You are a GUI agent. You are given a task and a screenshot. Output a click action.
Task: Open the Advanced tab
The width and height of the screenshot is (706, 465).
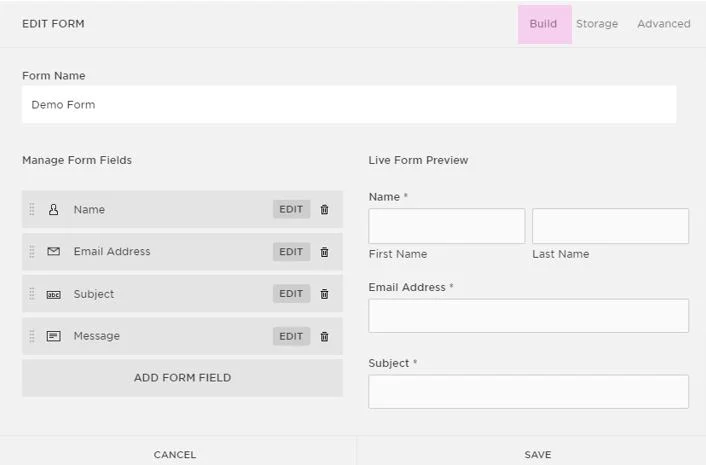pyautogui.click(x=664, y=24)
